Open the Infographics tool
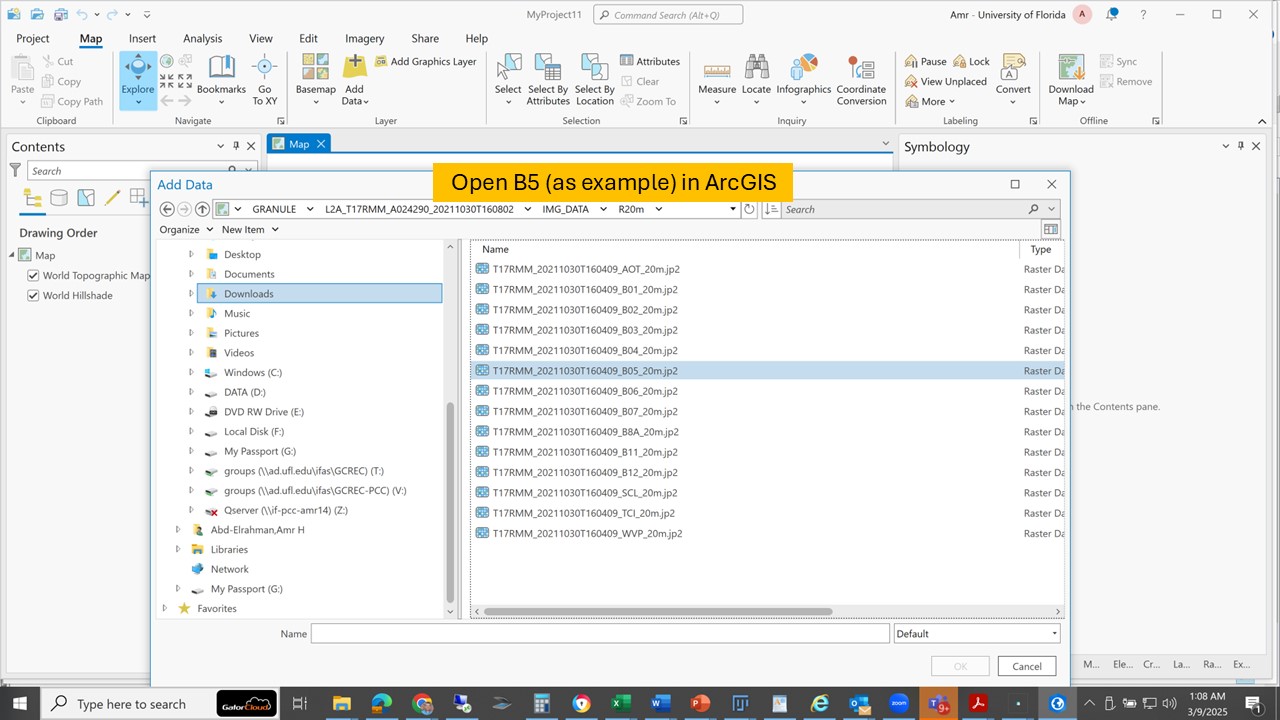The width and height of the screenshot is (1280, 720). (x=804, y=79)
